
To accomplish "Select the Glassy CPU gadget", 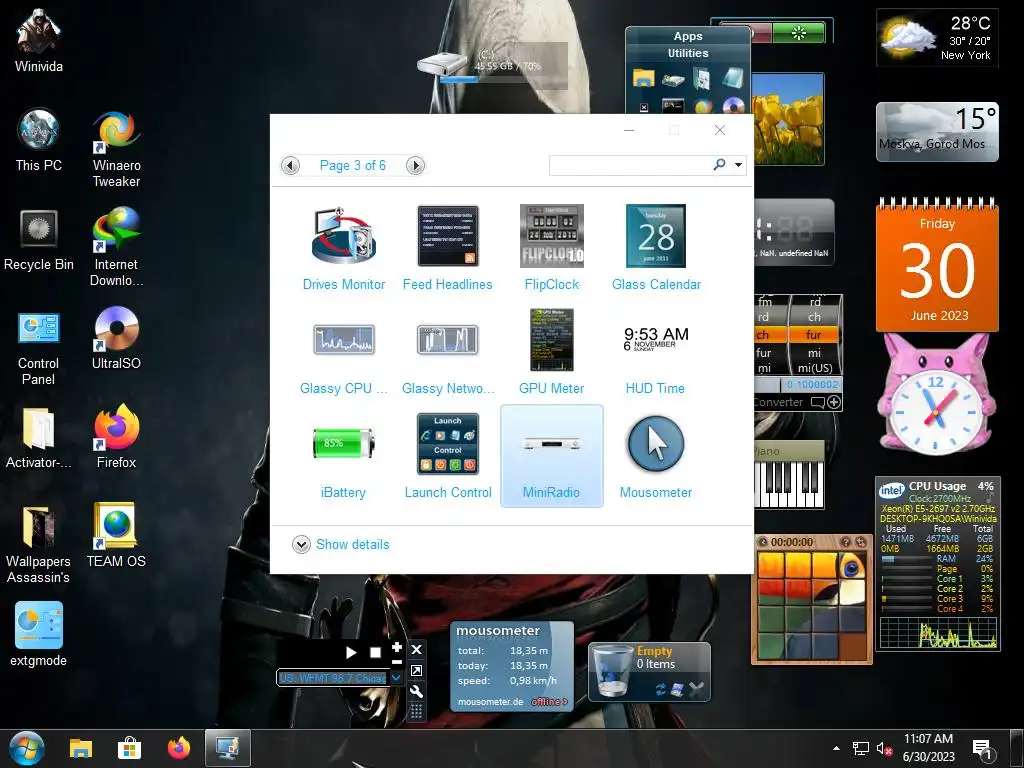I will (344, 352).
